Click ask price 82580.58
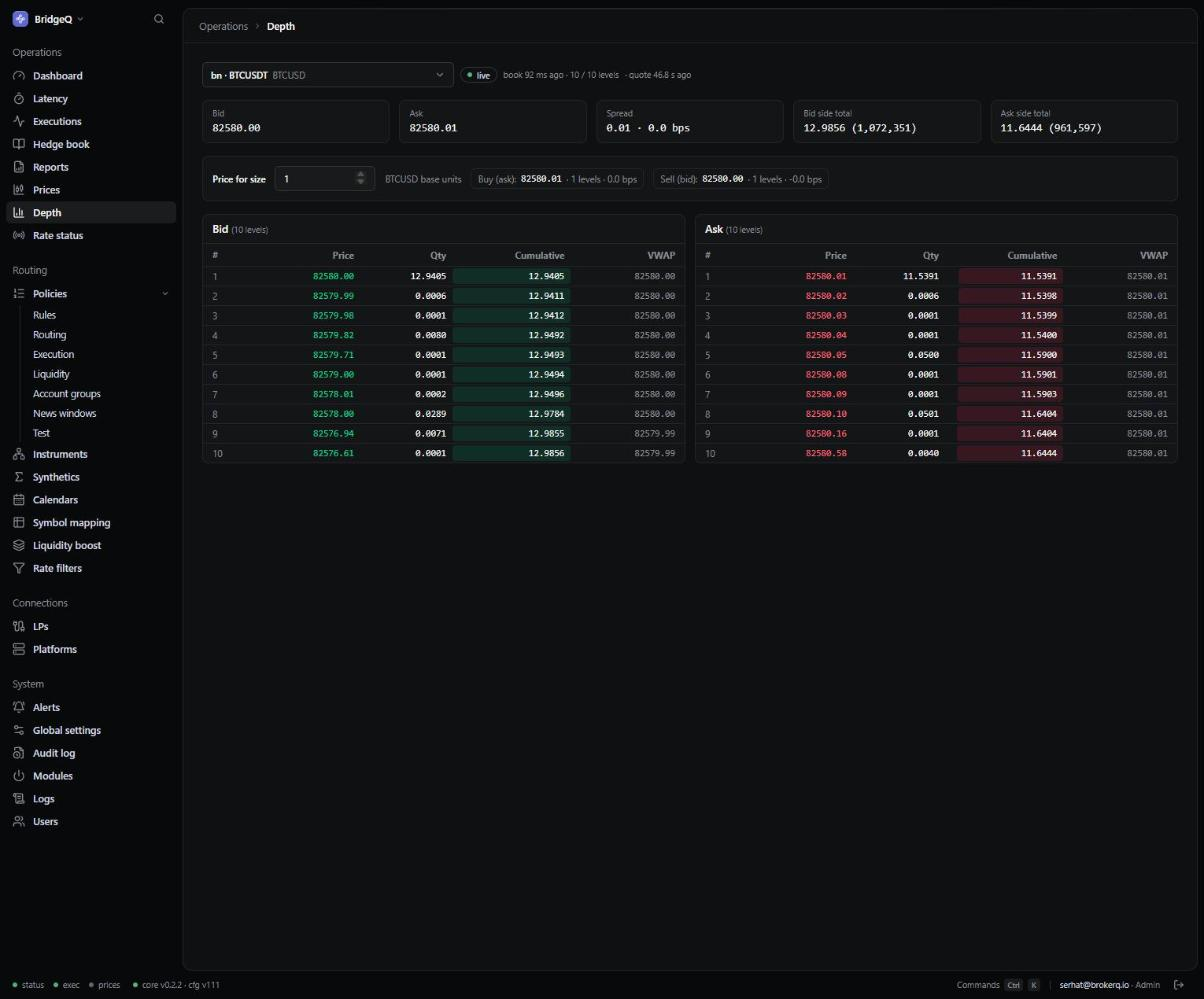This screenshot has width=1204, height=999. [x=826, y=453]
